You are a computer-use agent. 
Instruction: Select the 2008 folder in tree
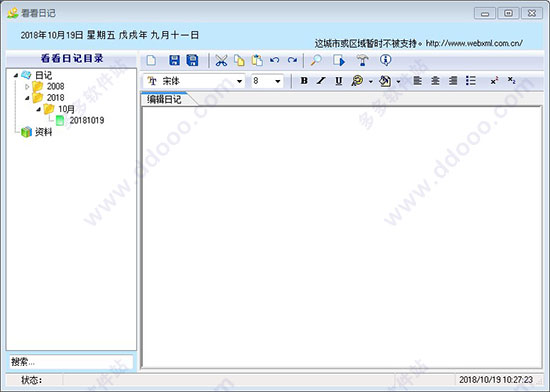click(55, 86)
